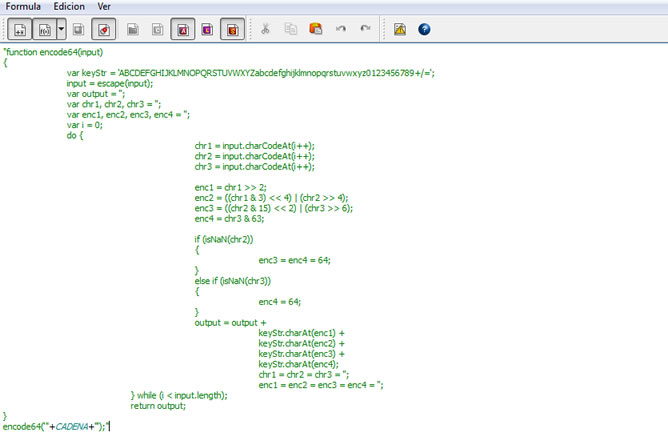Place cursor on 'return output;' code line
The image size is (668, 437).
pos(158,406)
